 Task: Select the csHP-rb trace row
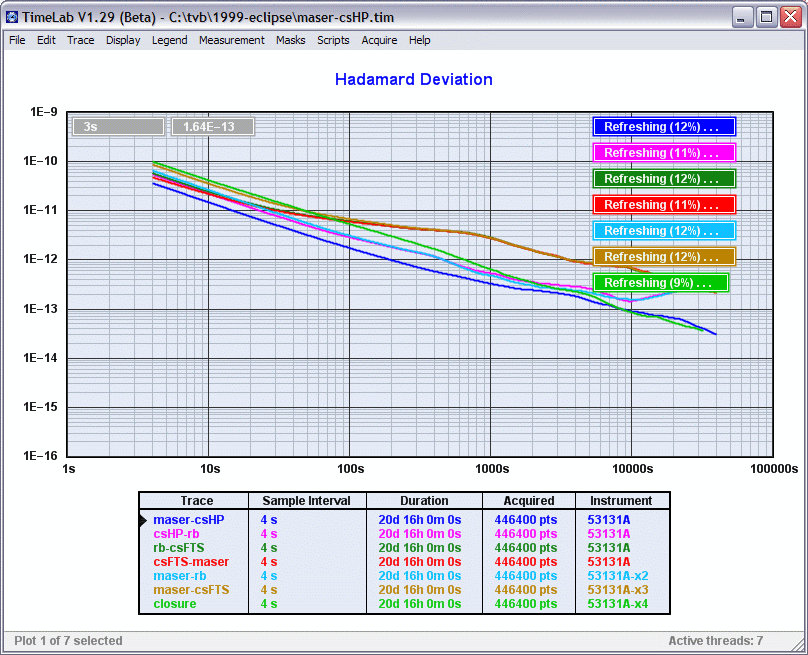coord(404,534)
